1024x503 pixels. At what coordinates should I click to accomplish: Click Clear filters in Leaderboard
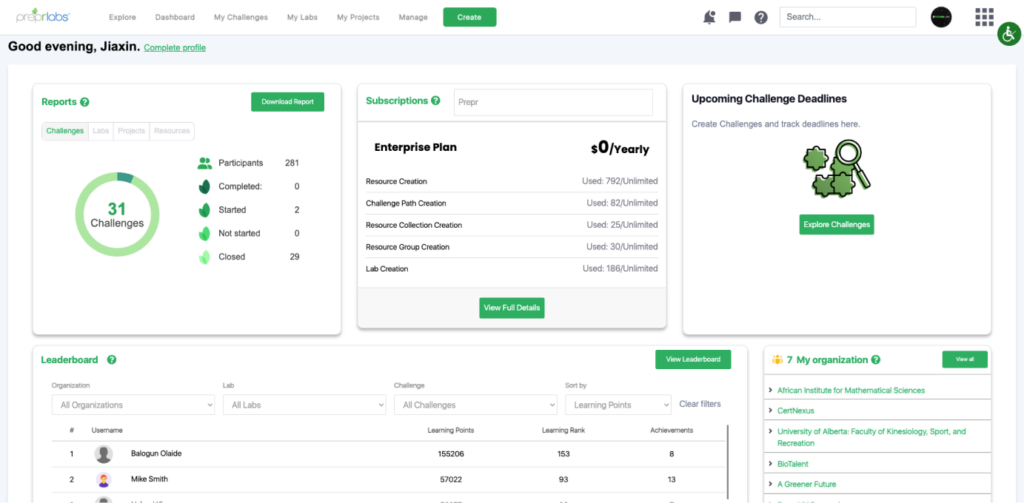(700, 404)
